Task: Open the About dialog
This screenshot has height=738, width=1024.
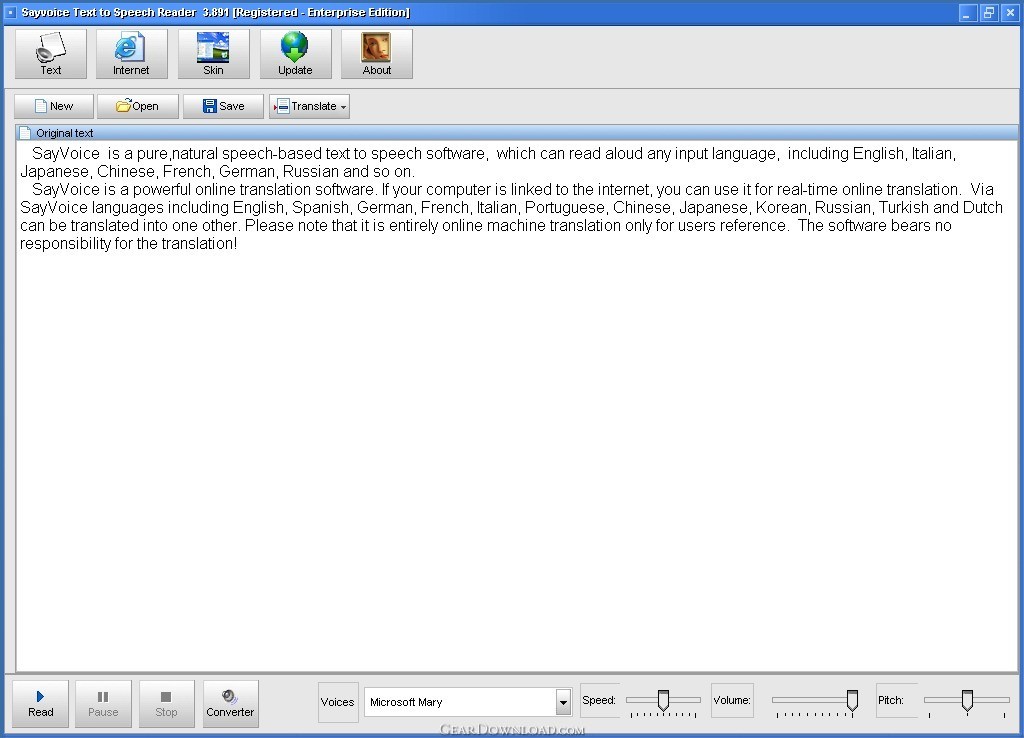Action: 377,54
